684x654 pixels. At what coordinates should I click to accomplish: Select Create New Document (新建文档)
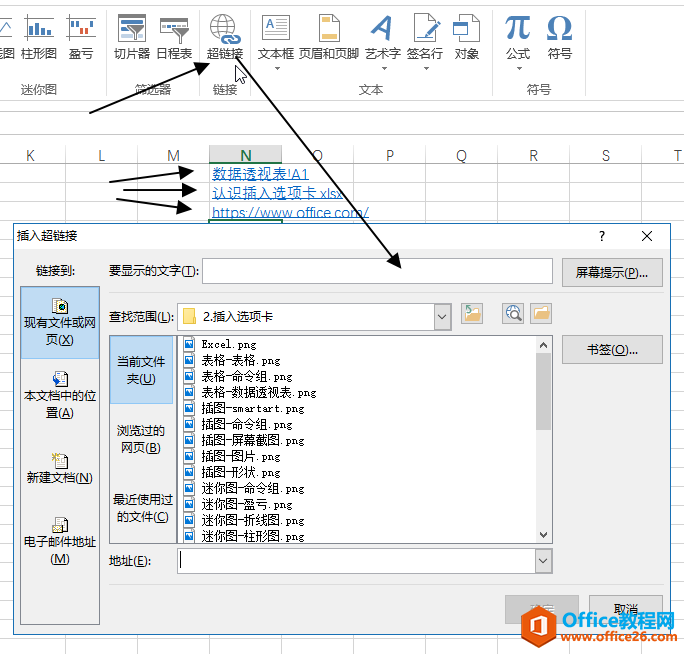tap(60, 469)
